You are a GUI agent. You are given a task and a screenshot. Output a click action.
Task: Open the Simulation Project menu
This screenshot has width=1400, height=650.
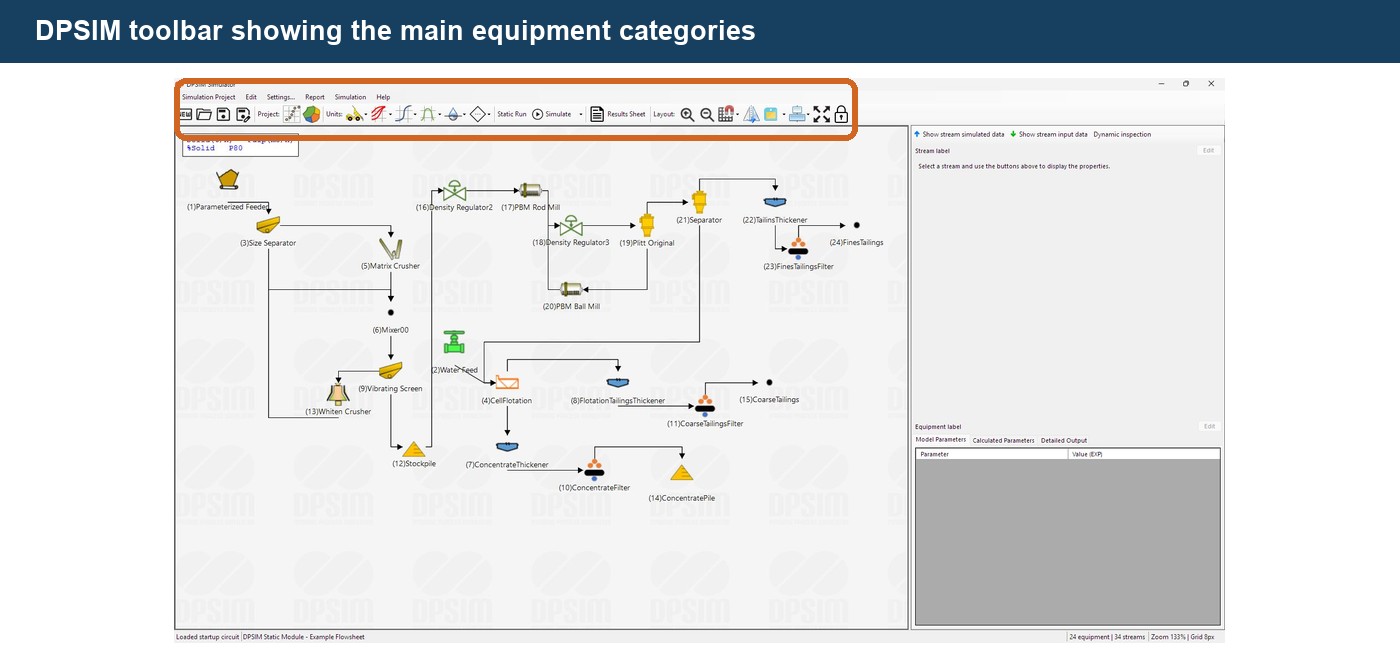(209, 97)
